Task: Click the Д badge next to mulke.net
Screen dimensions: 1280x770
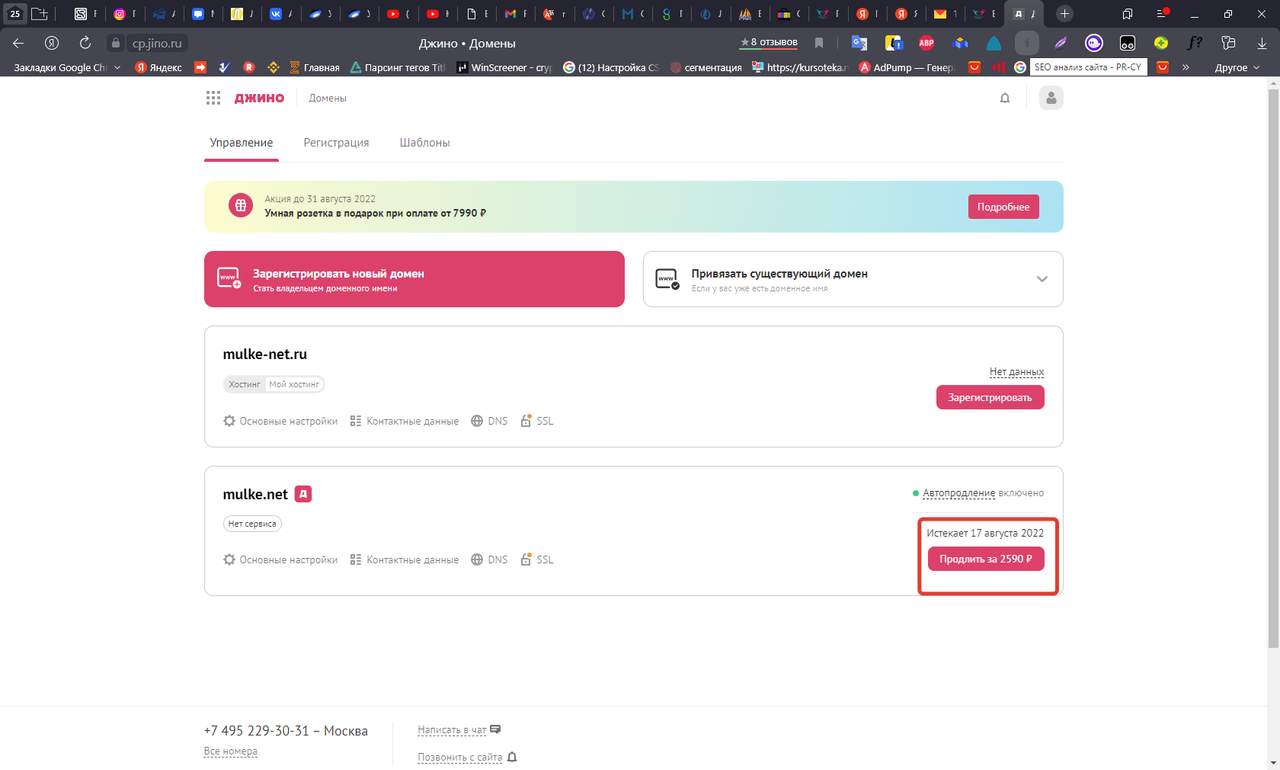Action: click(304, 494)
